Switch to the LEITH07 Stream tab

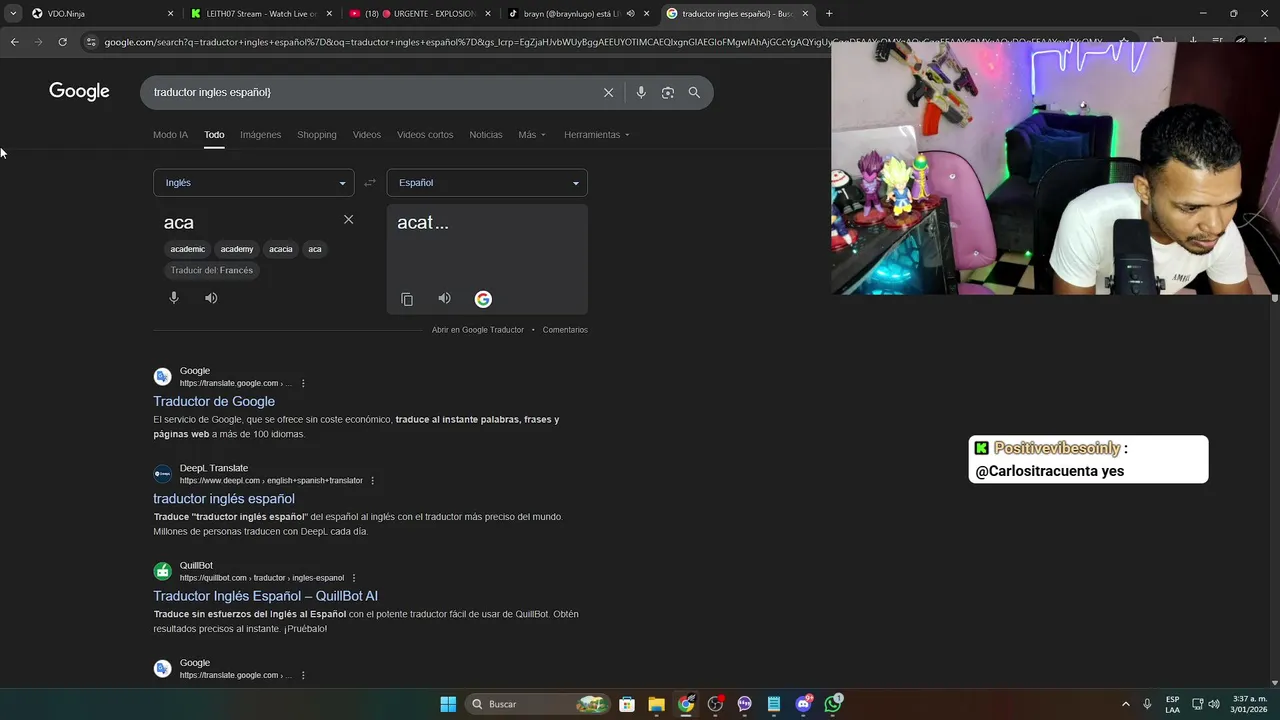coord(262,14)
